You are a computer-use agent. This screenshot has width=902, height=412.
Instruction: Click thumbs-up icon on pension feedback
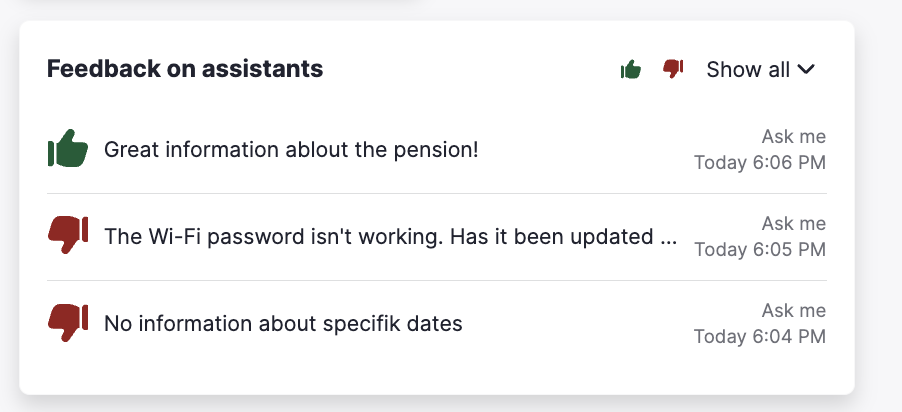pyautogui.click(x=68, y=148)
